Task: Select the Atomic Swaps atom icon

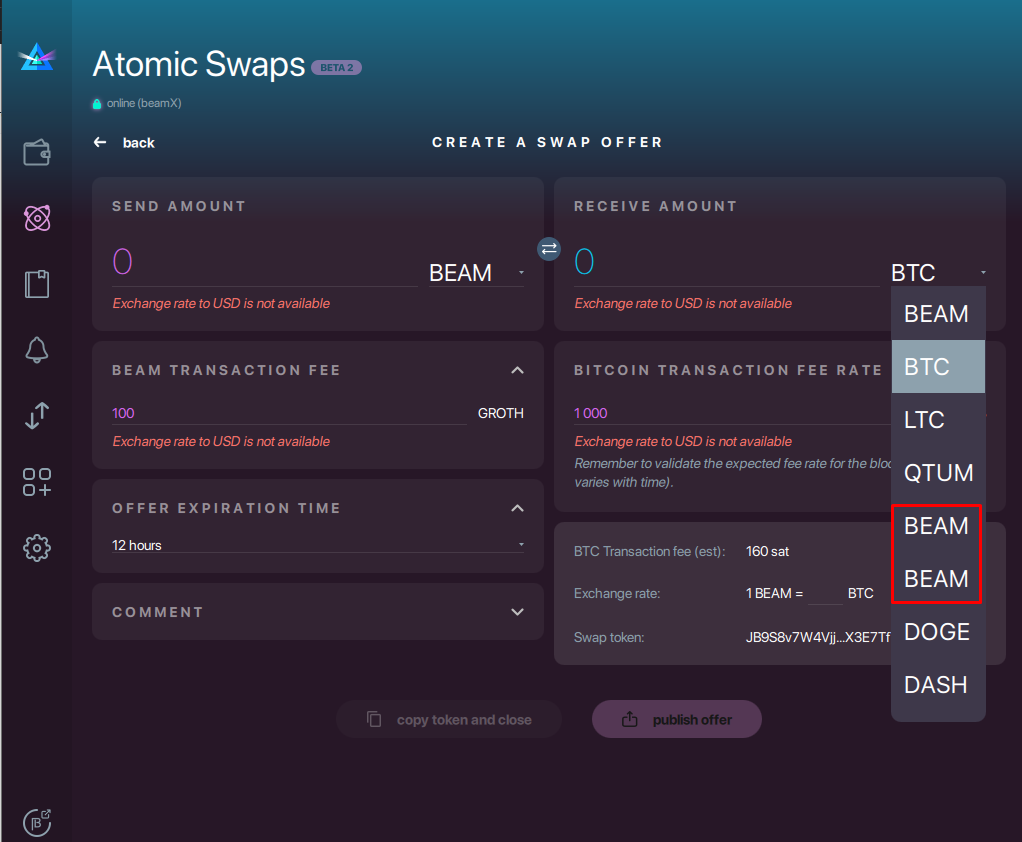Action: [x=36, y=218]
